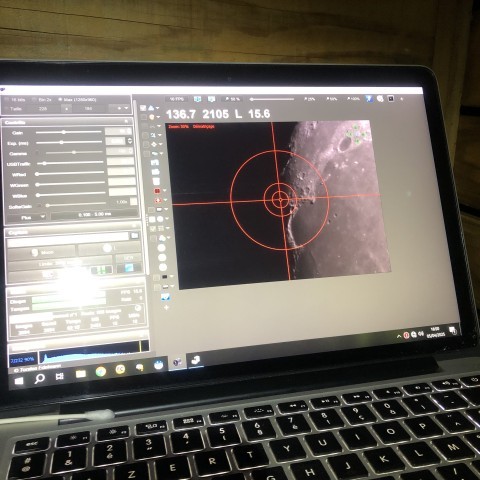Click the red reticle icon in the vertical toolbar

[158, 200]
